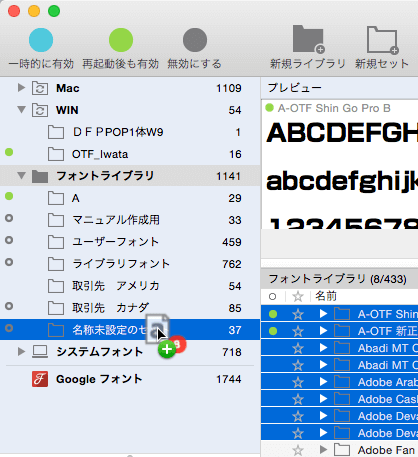The image size is (418, 457).
Task: Click folder icon of set A
Action: [x=56, y=198]
